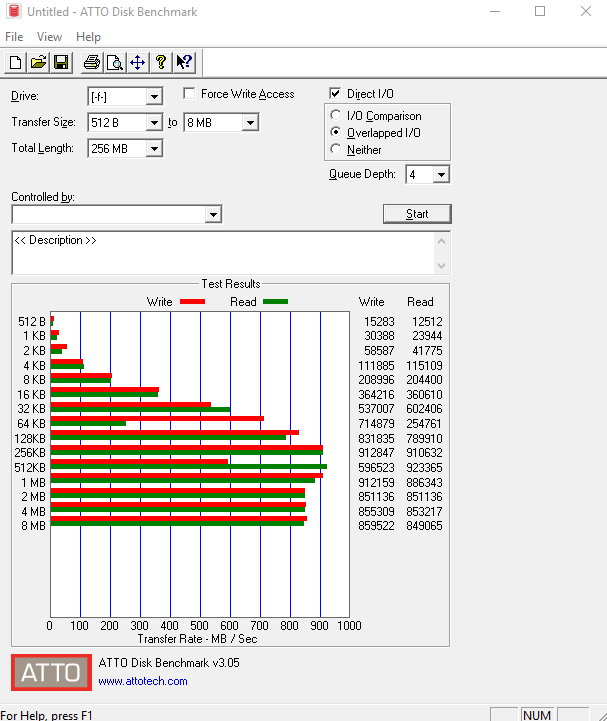This screenshot has height=721, width=607.
Task: Click the Description box scroll down arrow
Action: pyautogui.click(x=441, y=266)
